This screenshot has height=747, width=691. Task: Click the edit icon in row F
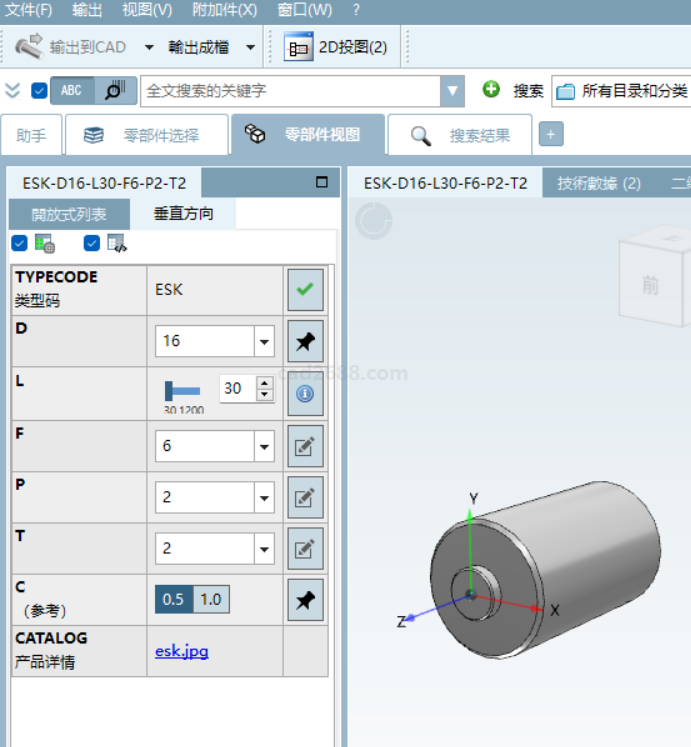(x=305, y=446)
